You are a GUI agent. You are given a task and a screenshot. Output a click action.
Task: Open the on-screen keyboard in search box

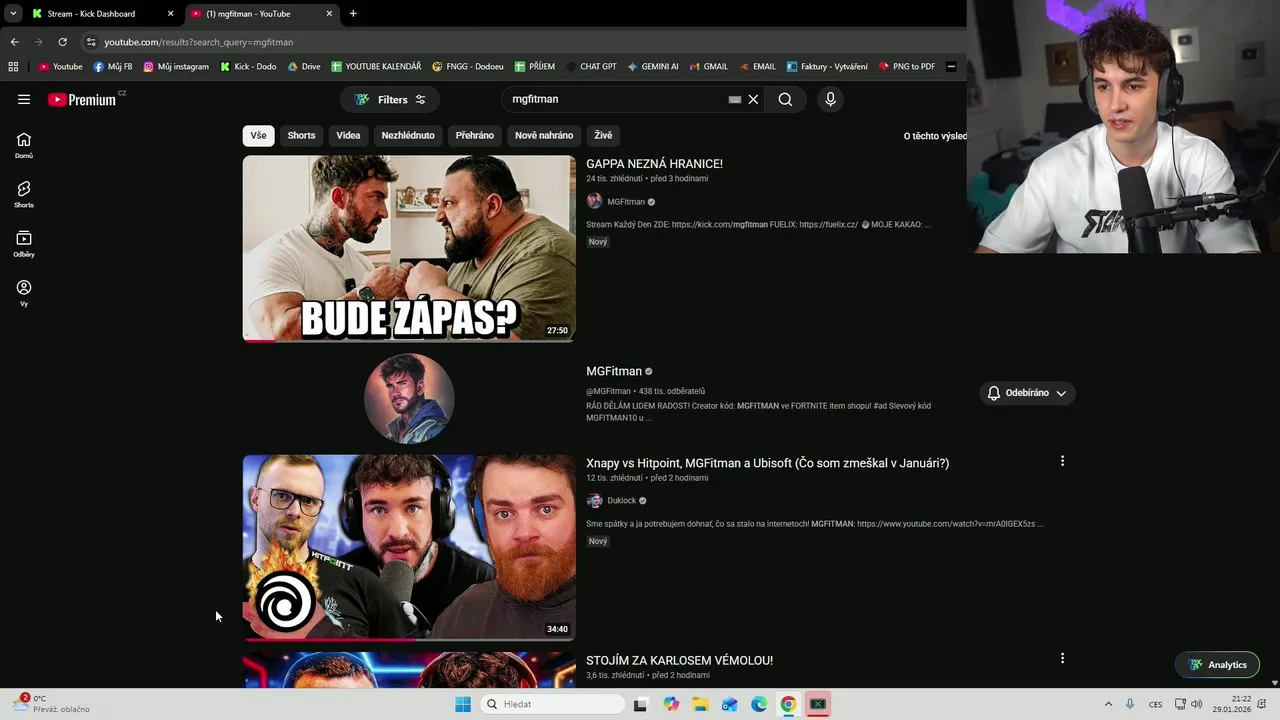(x=735, y=99)
